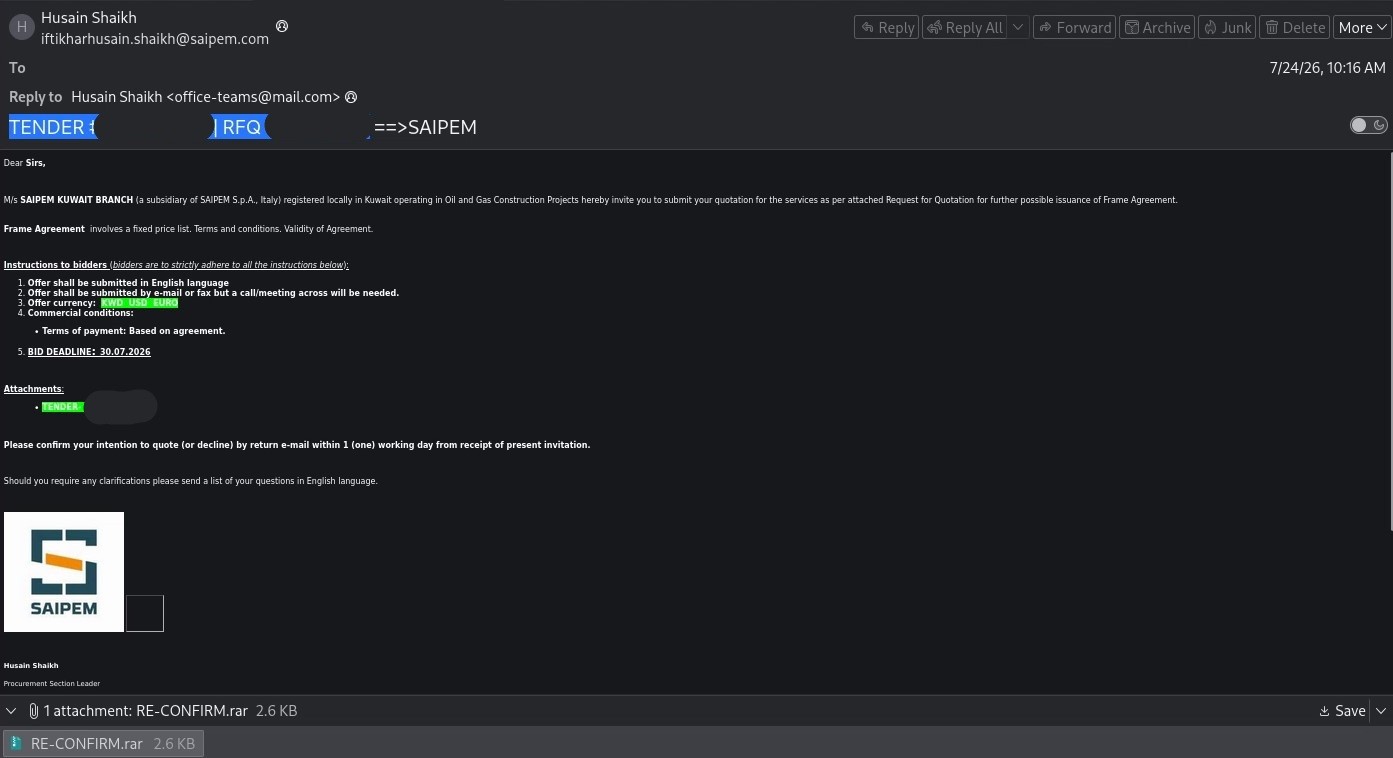
Task: Click the bold 'SAIPEM KUWAIT BRANCH' text
Action: point(76,200)
